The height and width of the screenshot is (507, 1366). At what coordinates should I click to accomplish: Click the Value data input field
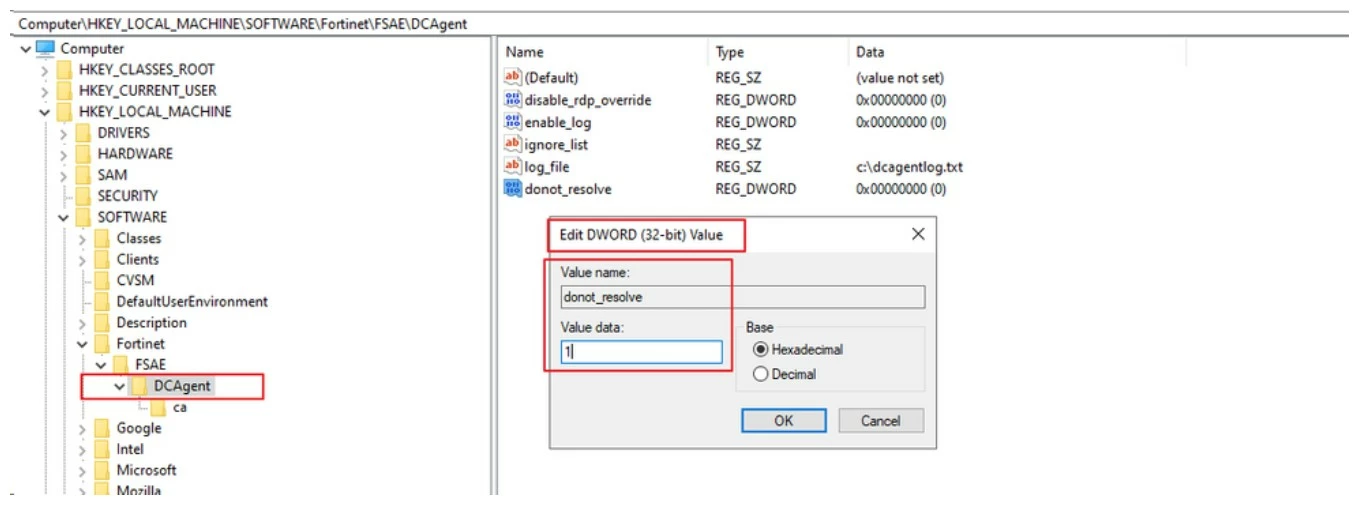coord(641,352)
